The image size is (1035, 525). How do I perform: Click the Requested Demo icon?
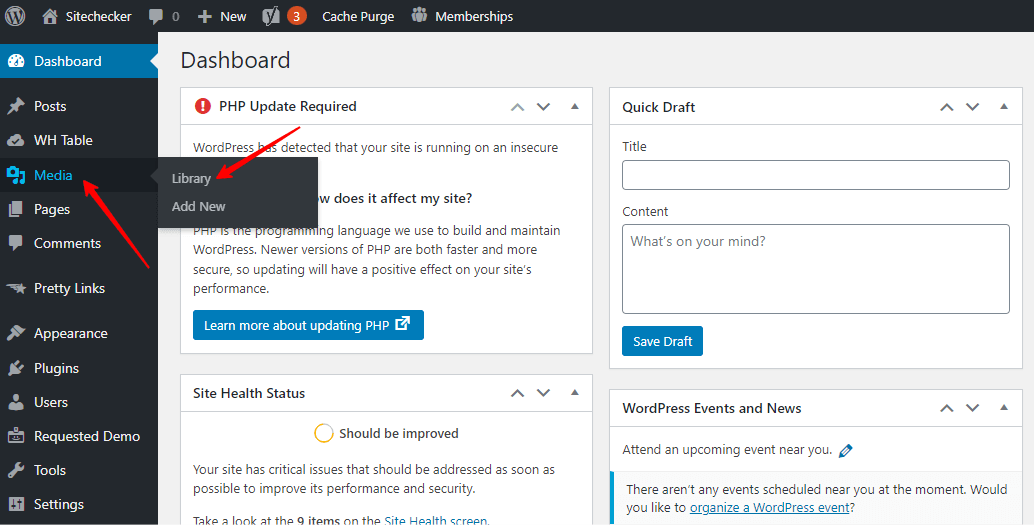tap(17, 436)
